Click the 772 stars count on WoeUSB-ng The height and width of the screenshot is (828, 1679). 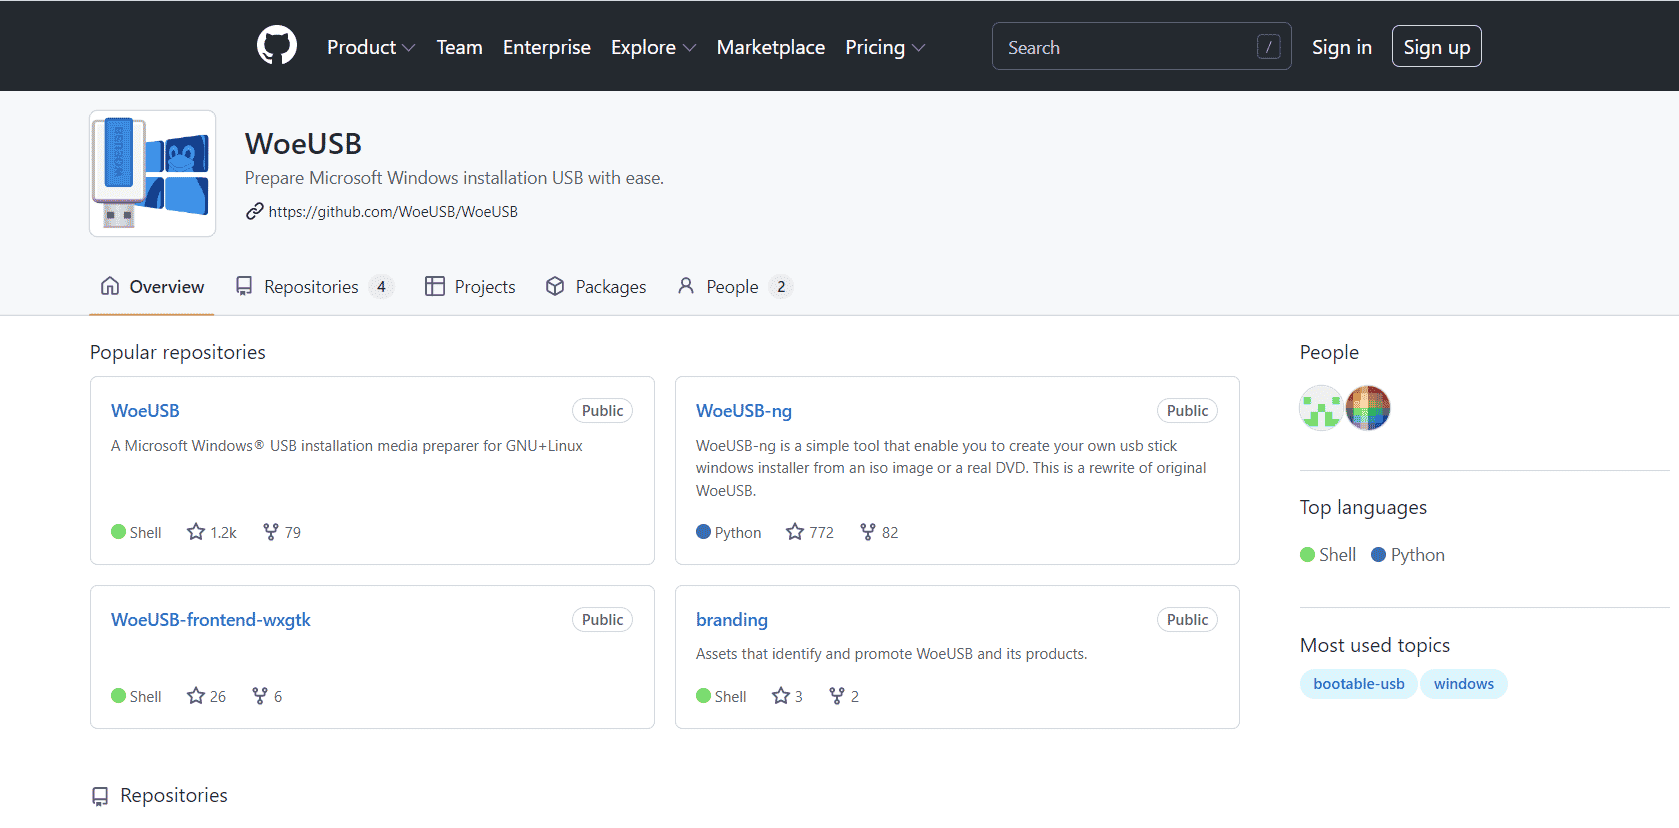point(821,533)
